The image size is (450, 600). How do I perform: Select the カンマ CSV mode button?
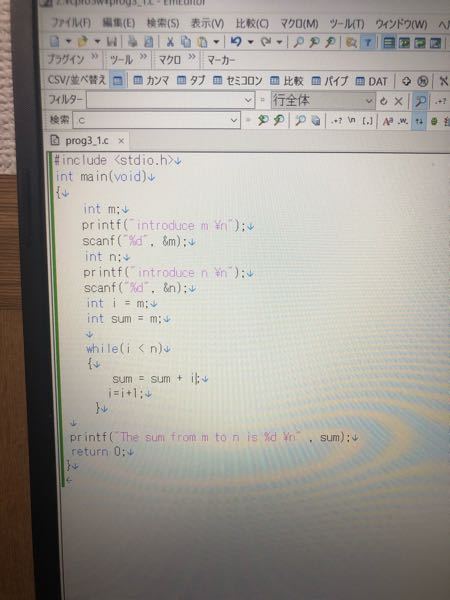point(151,80)
